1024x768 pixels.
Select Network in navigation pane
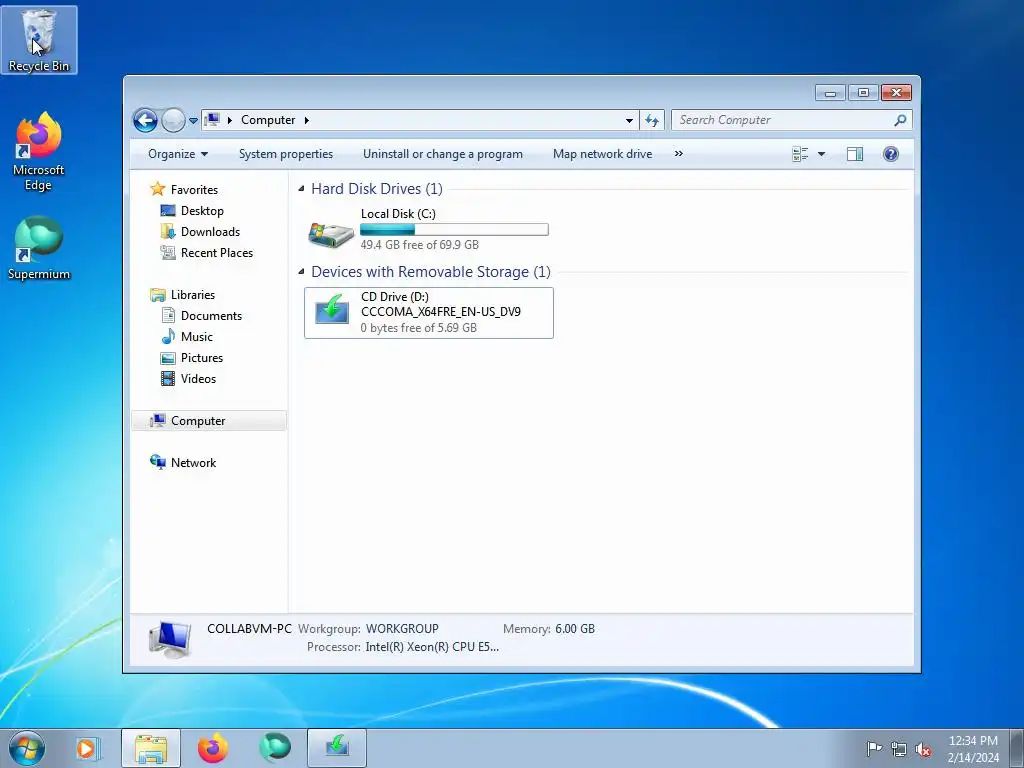(193, 462)
